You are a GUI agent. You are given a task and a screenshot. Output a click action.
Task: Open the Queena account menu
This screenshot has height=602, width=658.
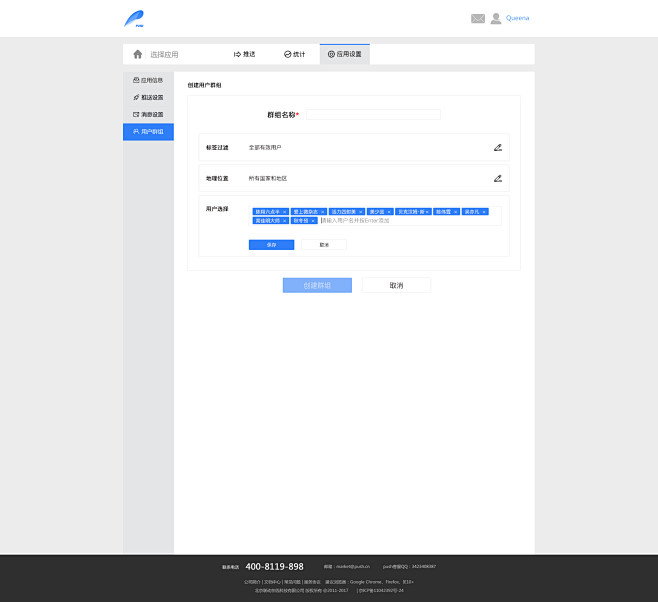tap(518, 18)
